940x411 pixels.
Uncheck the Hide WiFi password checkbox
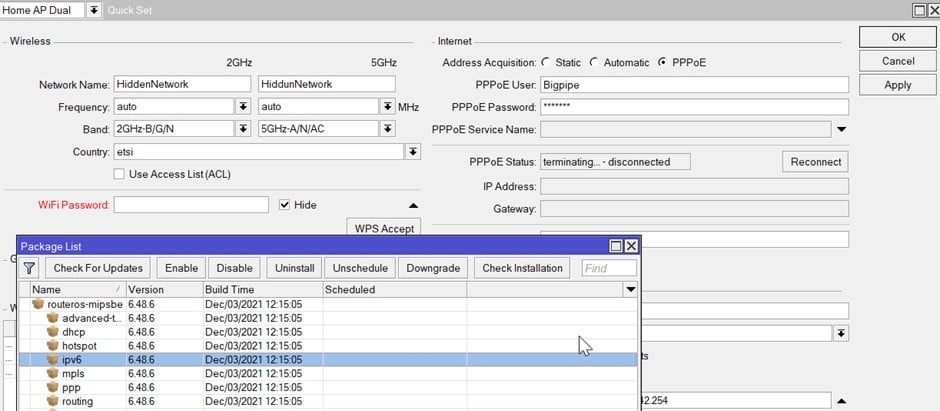284,205
